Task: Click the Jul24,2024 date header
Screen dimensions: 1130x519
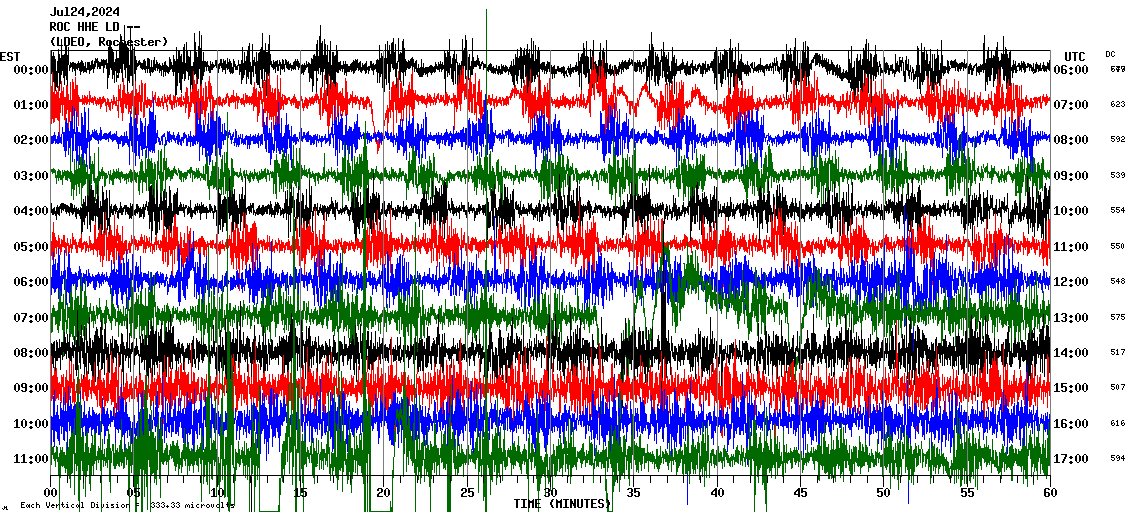Action: (x=92, y=12)
